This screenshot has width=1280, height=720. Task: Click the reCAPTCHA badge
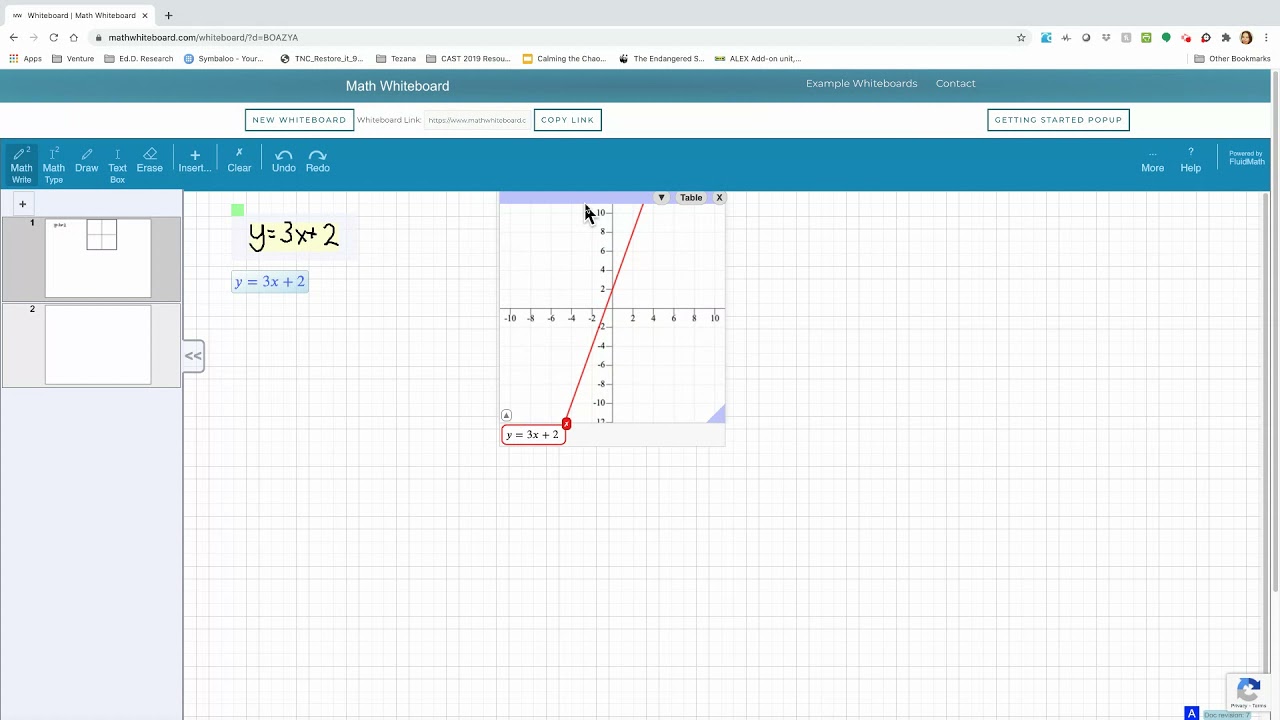(x=1248, y=693)
